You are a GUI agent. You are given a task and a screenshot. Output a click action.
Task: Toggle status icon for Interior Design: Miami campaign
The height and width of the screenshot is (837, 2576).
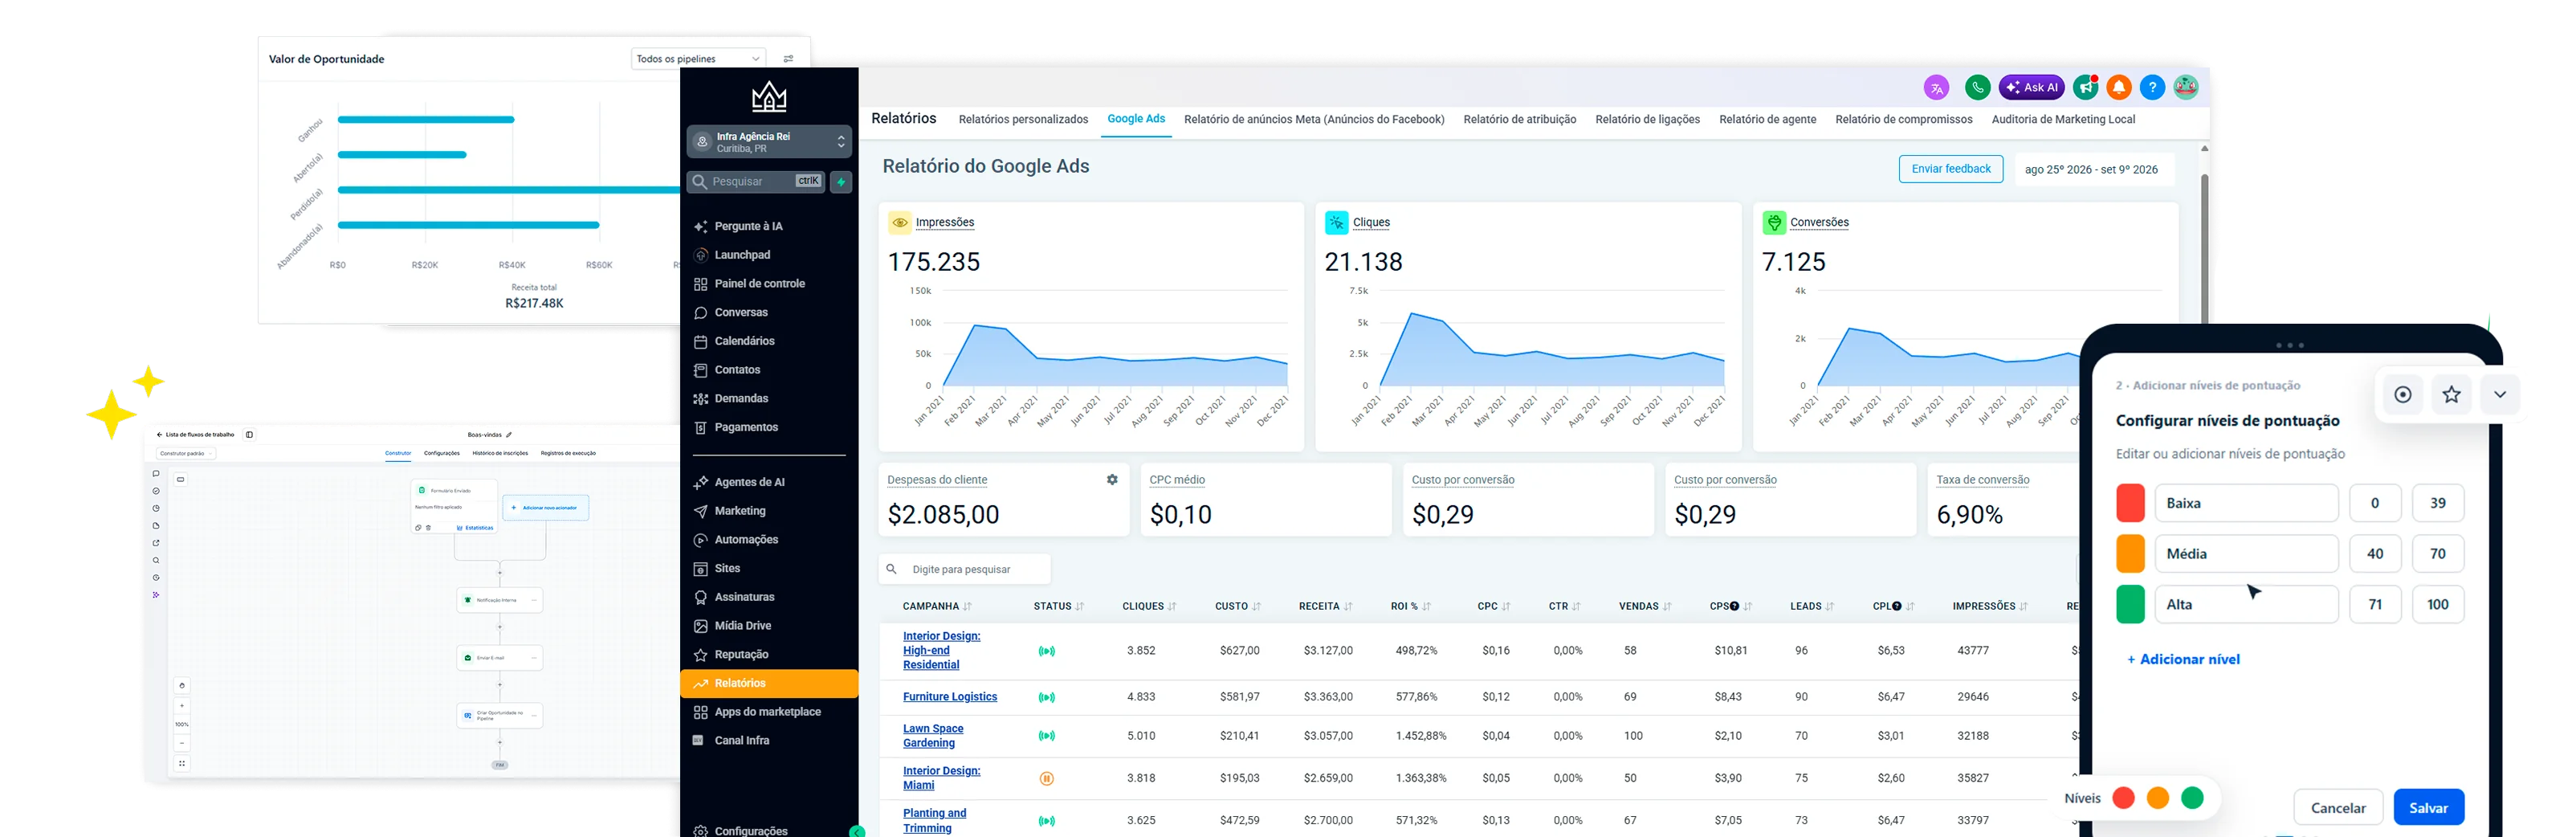1046,779
